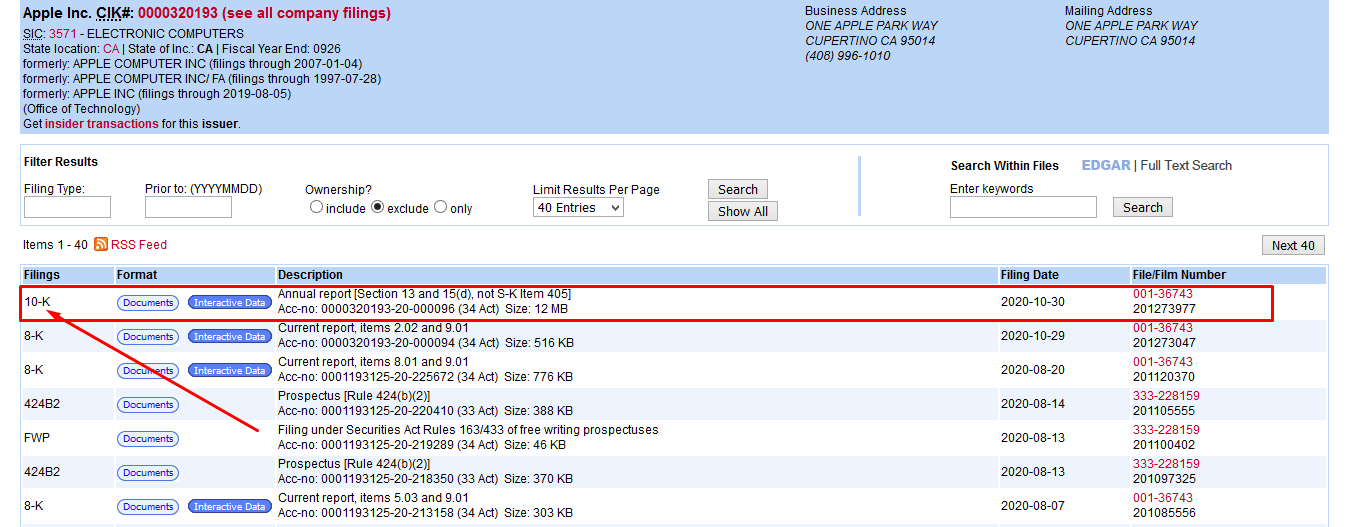This screenshot has height=527, width=1350.
Task: Open Documents for the 10-K filing
Action: point(148,303)
